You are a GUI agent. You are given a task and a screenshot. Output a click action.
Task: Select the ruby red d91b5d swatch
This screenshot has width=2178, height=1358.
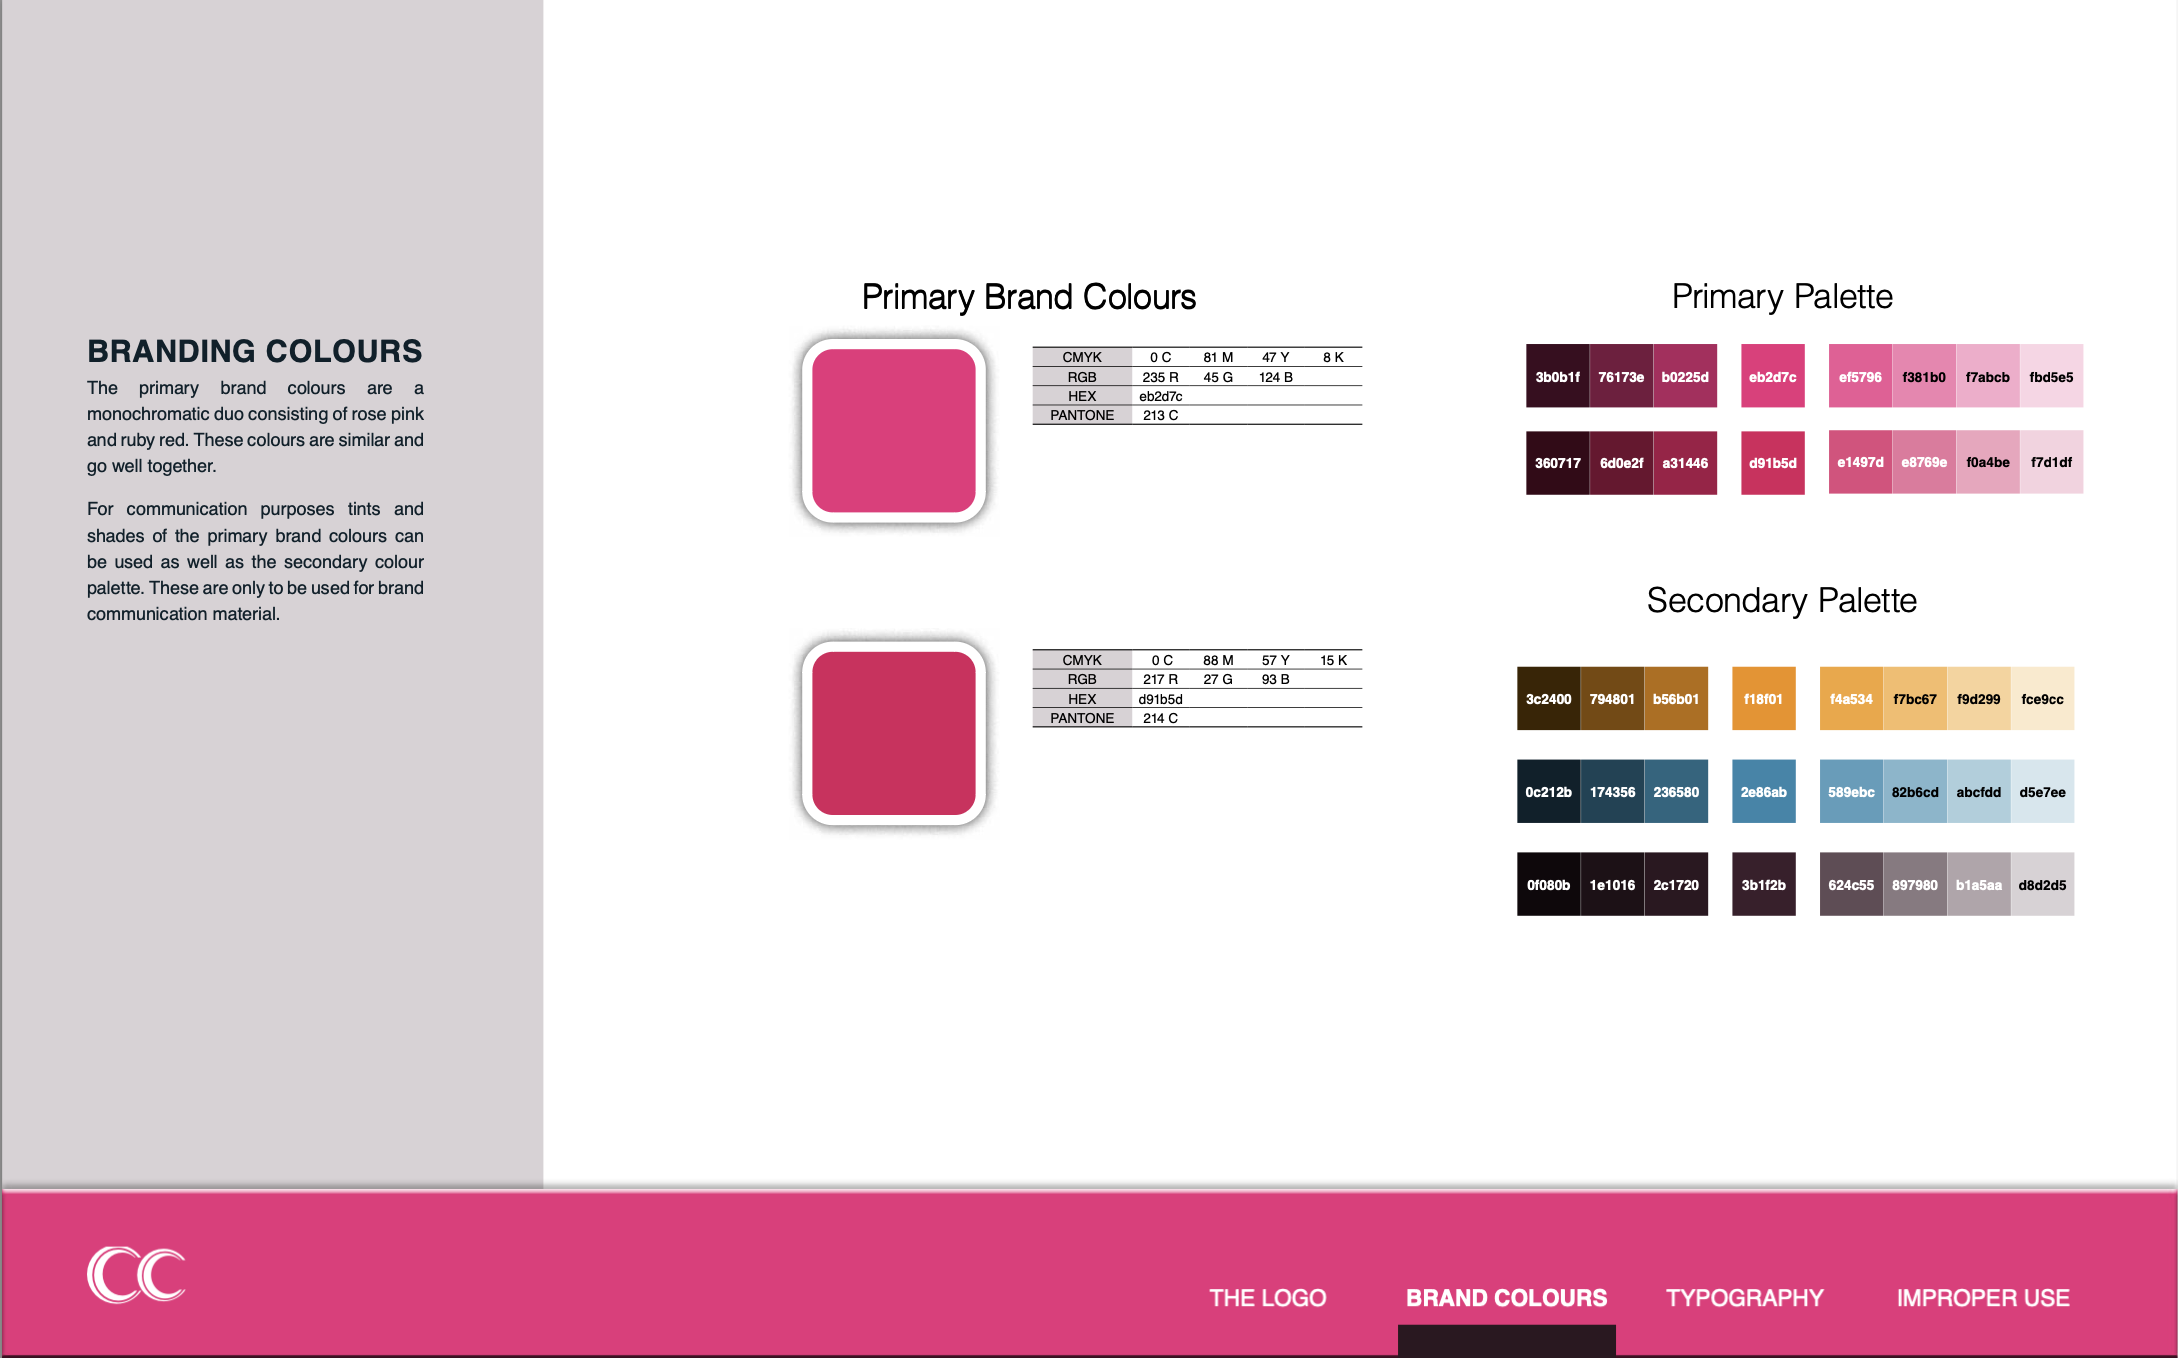pyautogui.click(x=1771, y=463)
